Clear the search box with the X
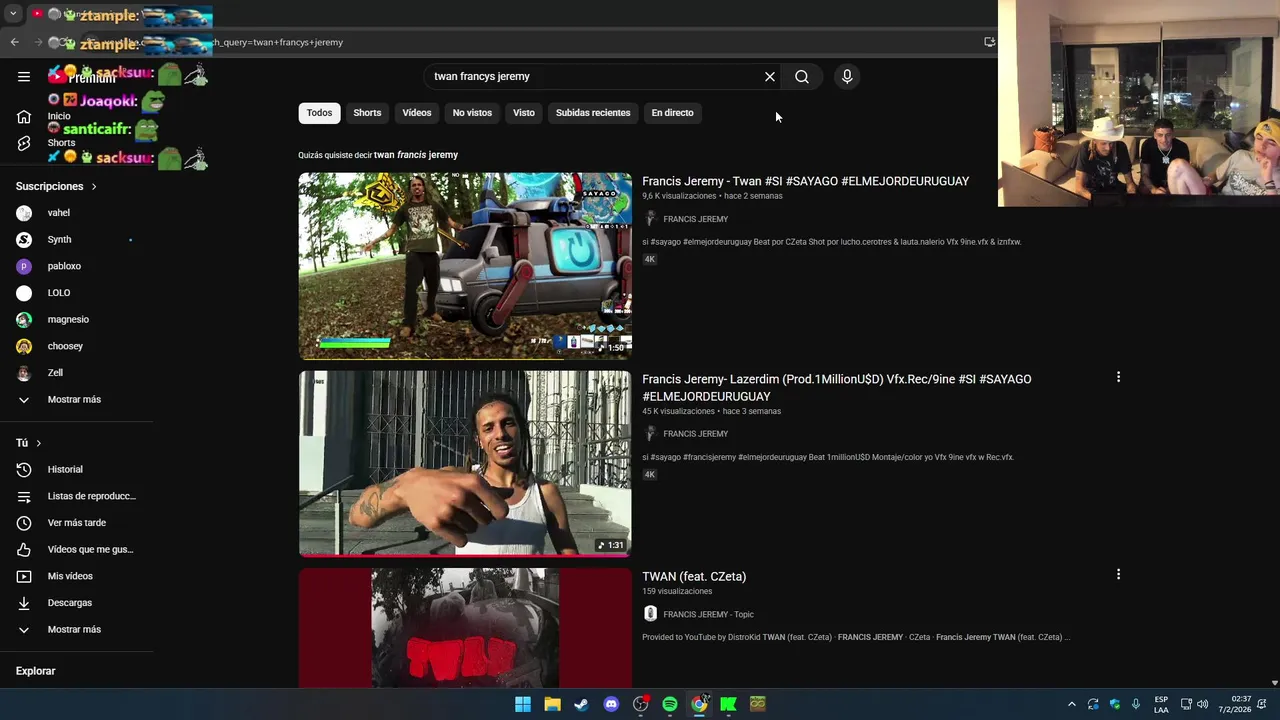 tap(770, 76)
